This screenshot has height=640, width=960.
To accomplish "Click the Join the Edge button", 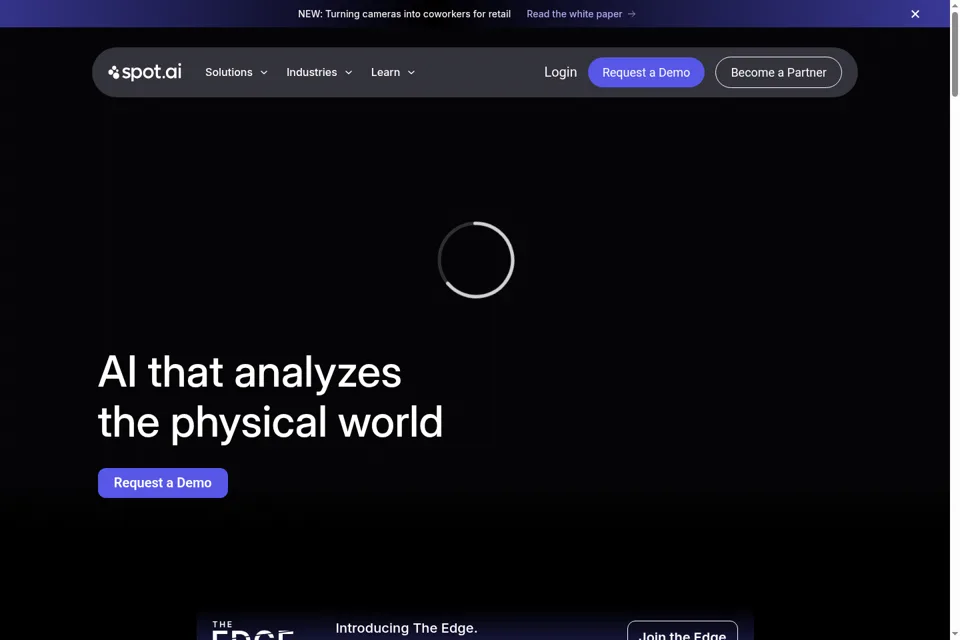I will [x=682, y=631].
